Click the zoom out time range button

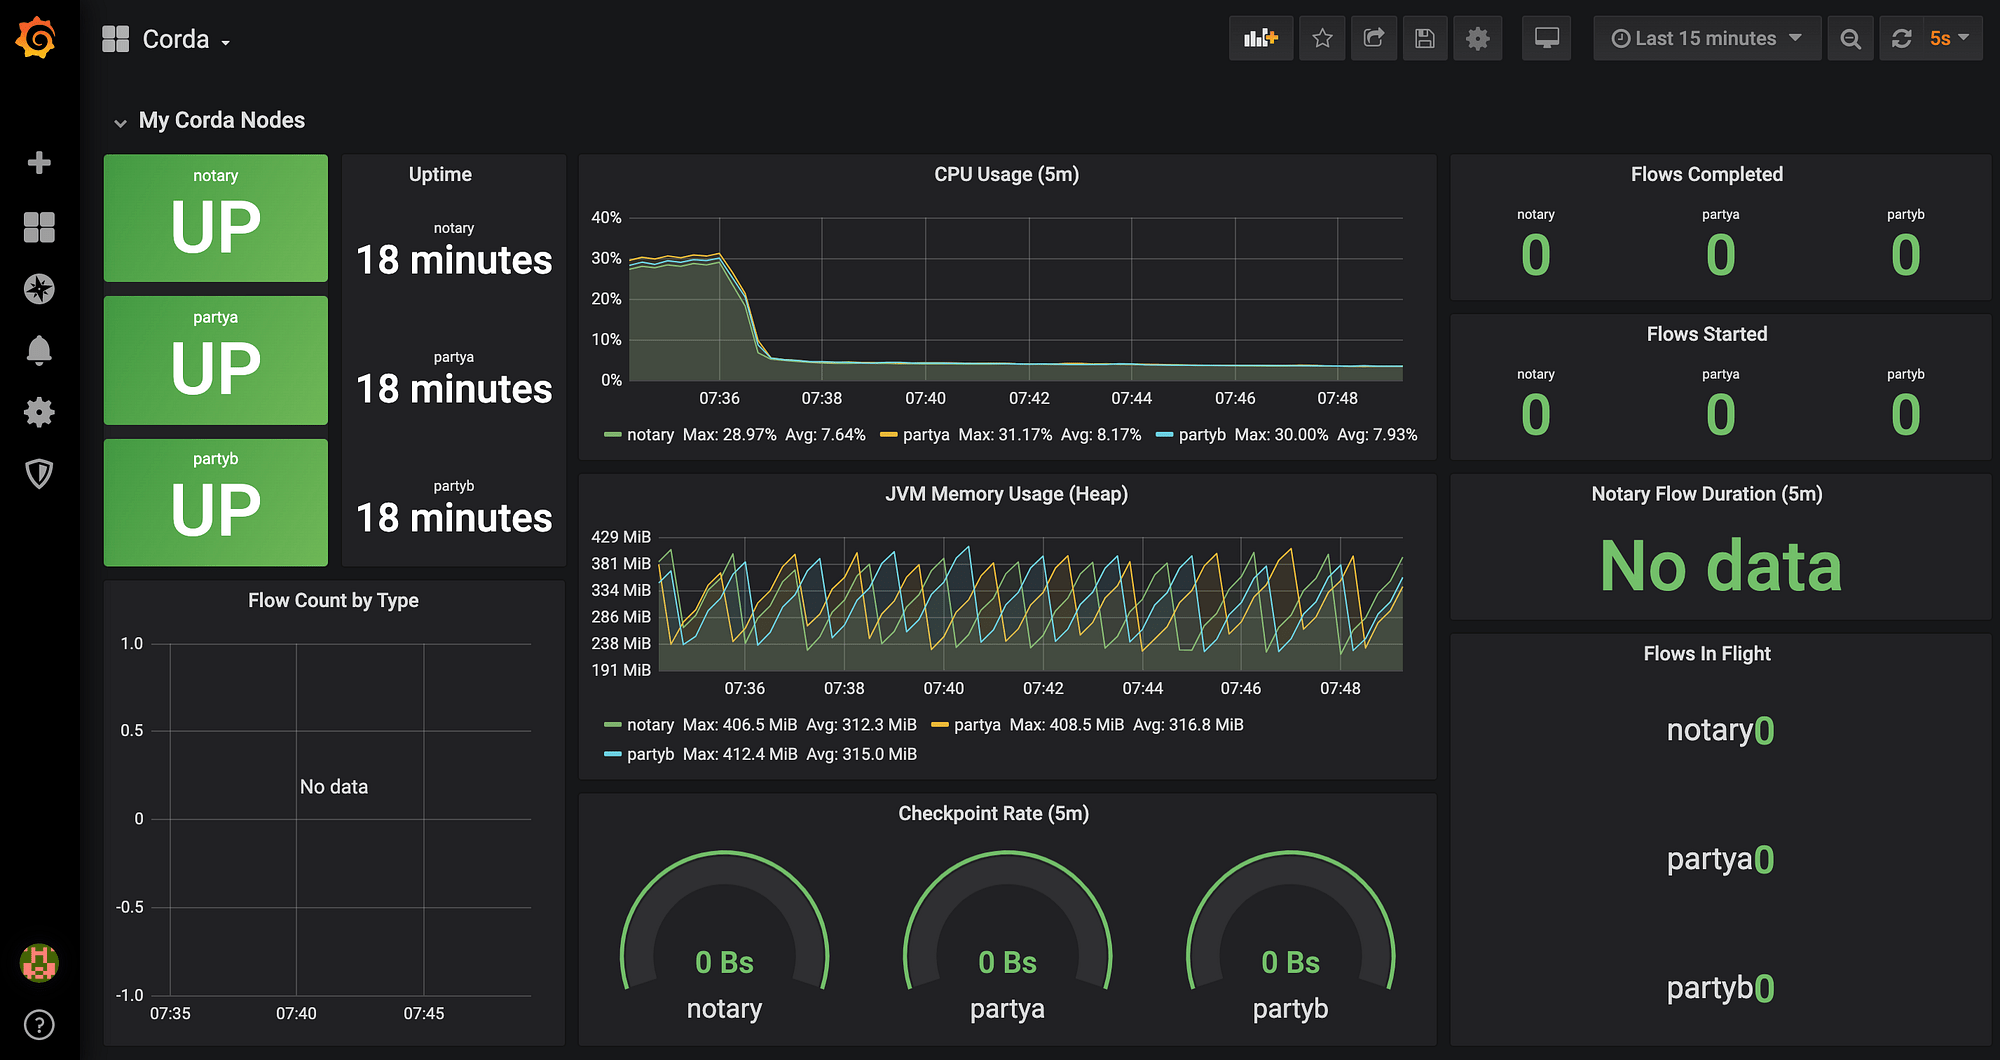(x=1850, y=39)
